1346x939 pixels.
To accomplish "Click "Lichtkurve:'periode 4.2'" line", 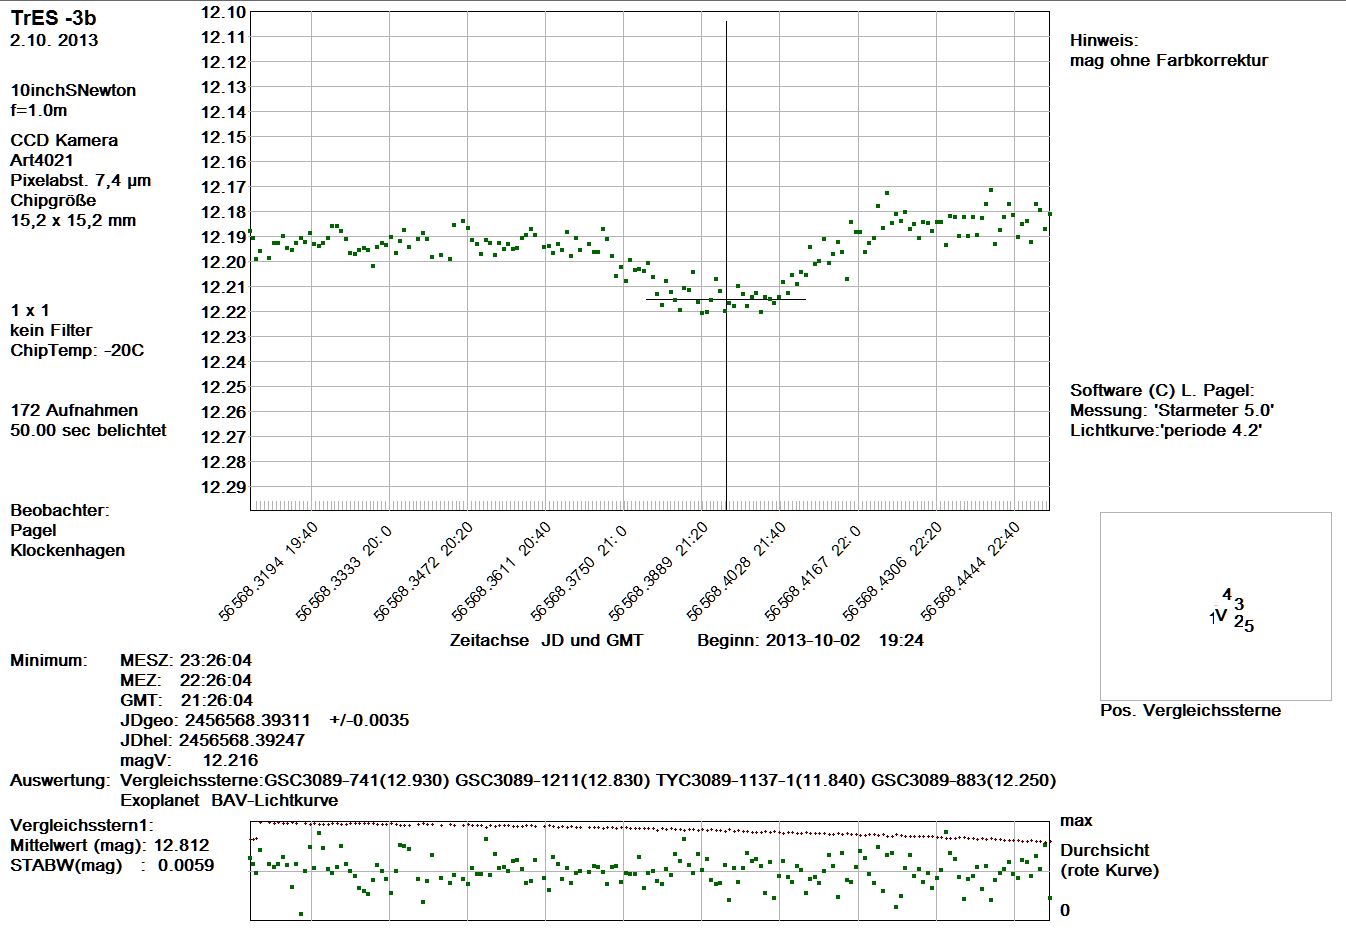I will 1166,430.
